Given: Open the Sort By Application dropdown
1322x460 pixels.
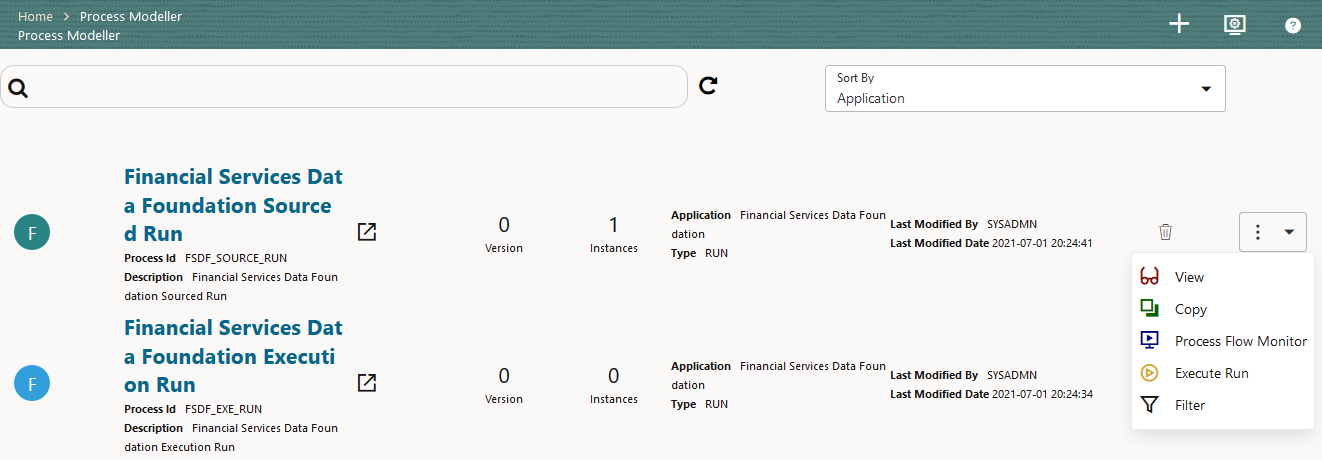Looking at the screenshot, I should [1025, 89].
